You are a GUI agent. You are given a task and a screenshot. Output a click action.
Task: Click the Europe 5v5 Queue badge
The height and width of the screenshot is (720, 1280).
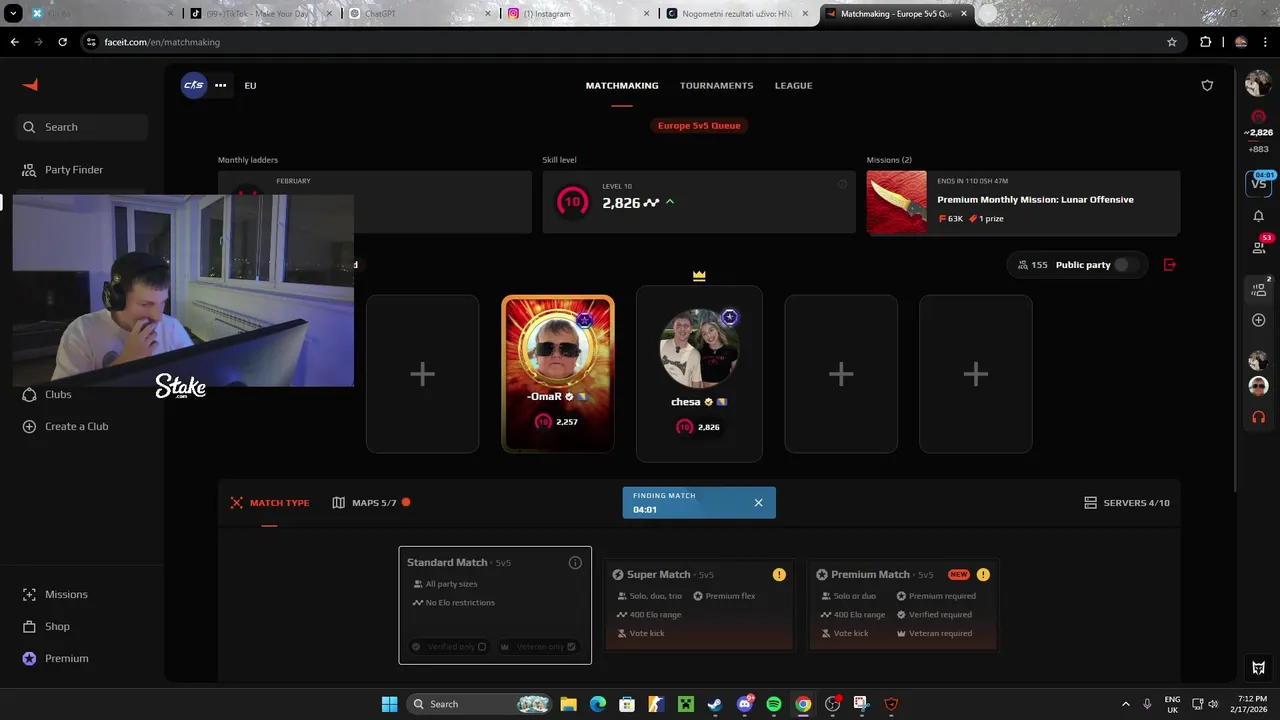coord(699,126)
